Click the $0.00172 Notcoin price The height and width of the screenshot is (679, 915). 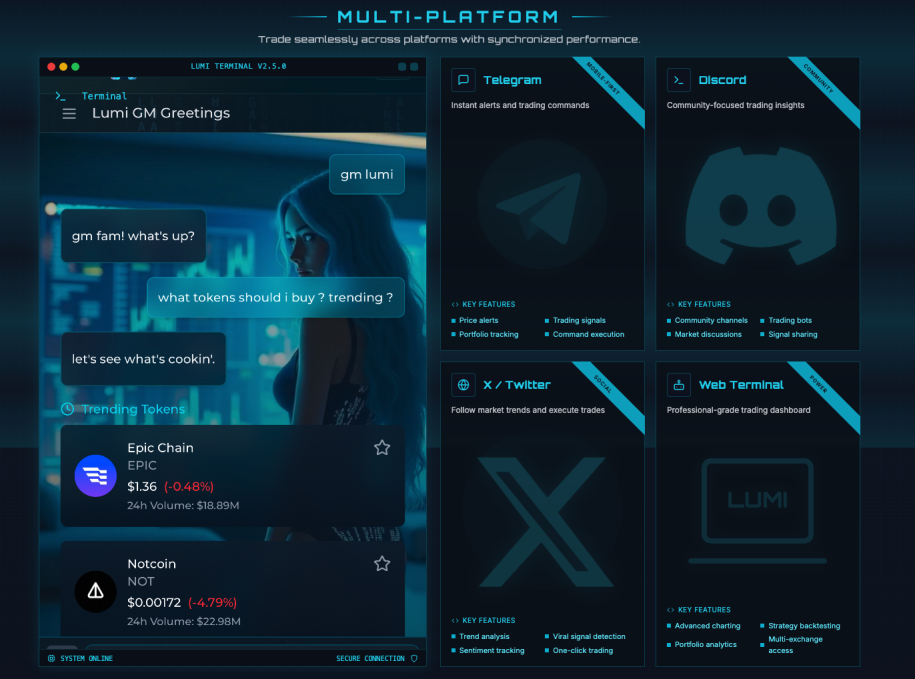pyautogui.click(x=154, y=603)
